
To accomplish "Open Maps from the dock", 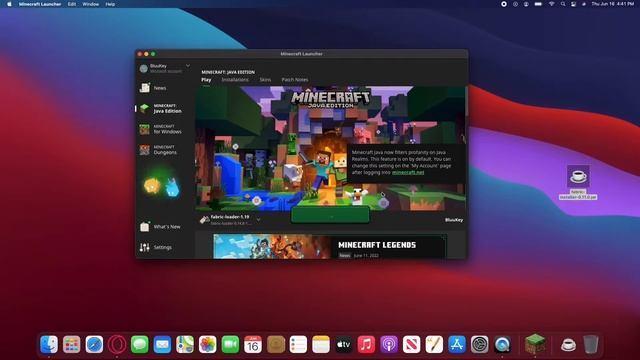I will (185, 344).
